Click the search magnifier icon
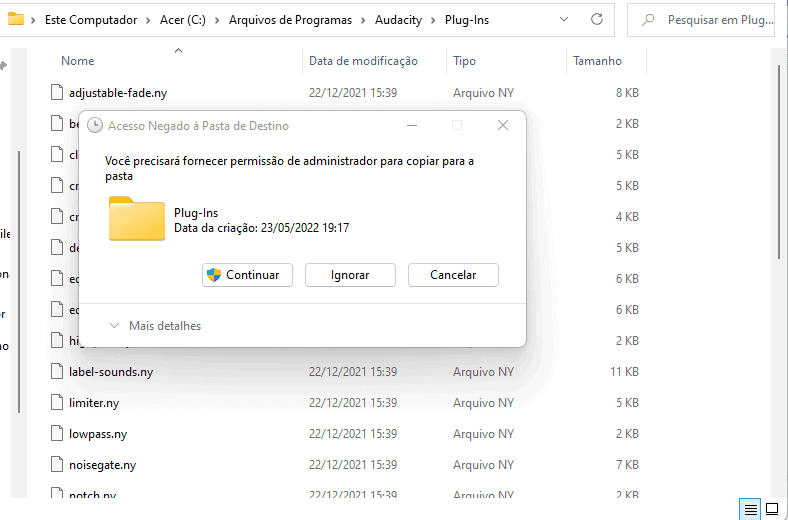 click(x=648, y=20)
